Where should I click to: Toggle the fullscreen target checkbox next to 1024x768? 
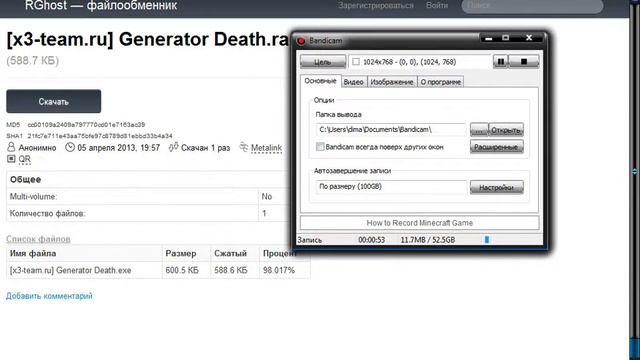point(356,62)
